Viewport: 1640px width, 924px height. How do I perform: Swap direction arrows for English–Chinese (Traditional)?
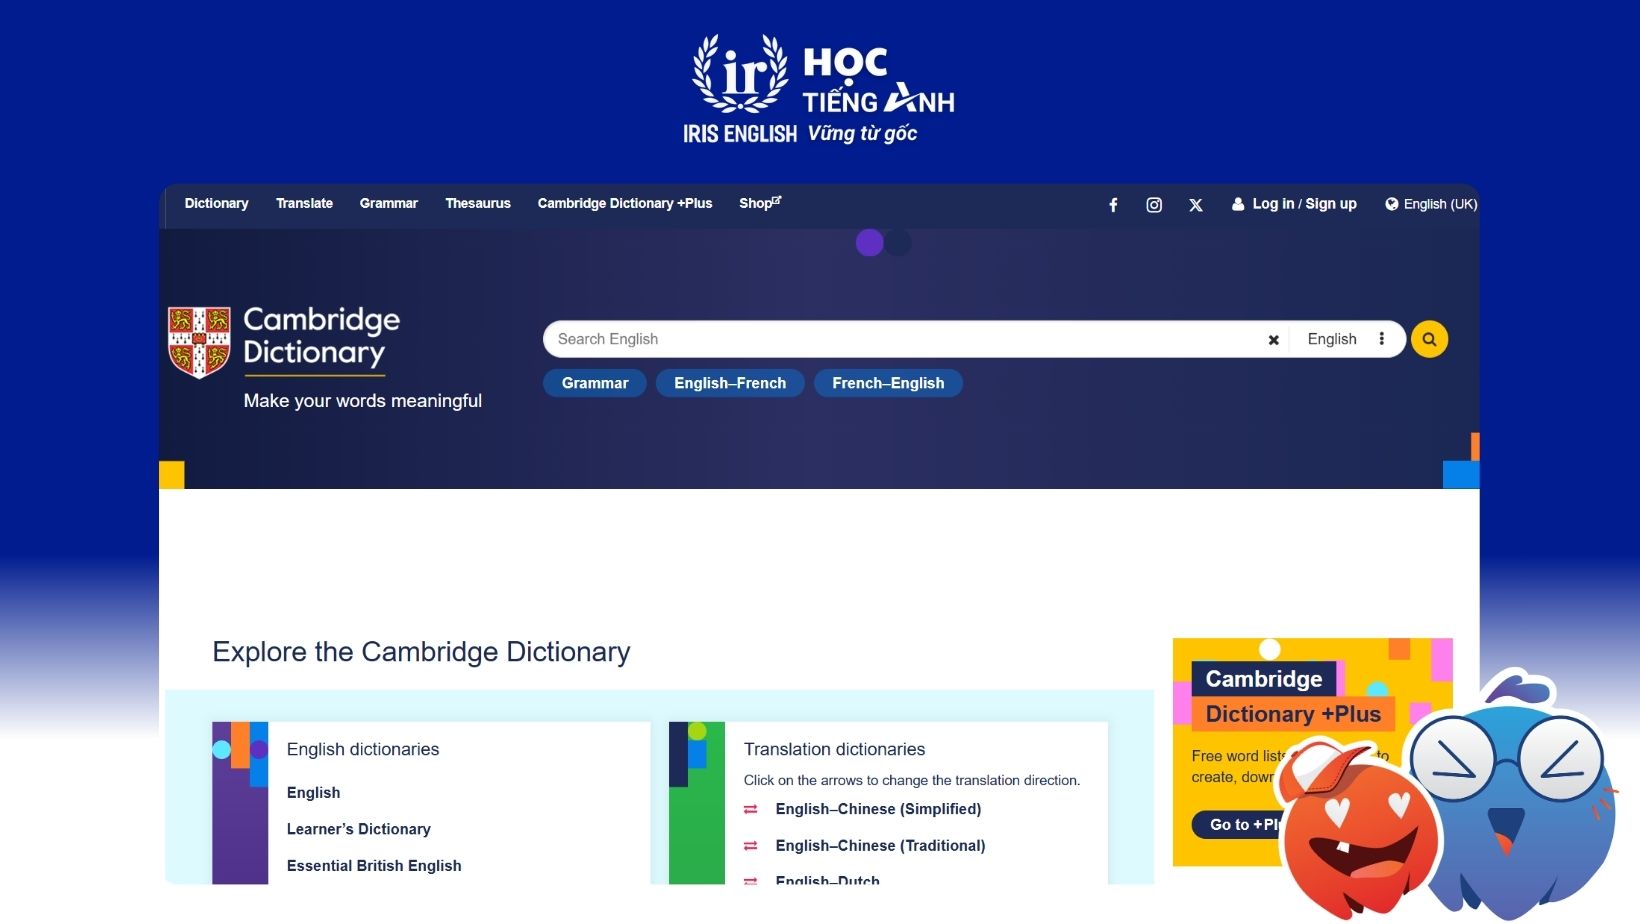point(751,846)
